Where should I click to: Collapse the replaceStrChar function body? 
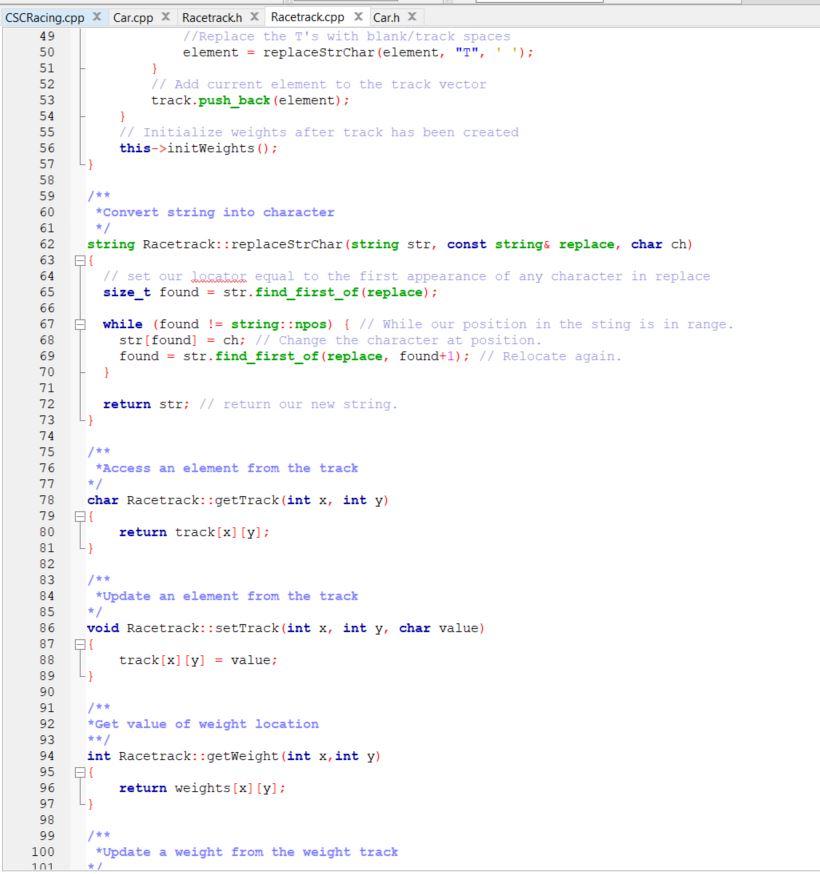[x=82, y=260]
